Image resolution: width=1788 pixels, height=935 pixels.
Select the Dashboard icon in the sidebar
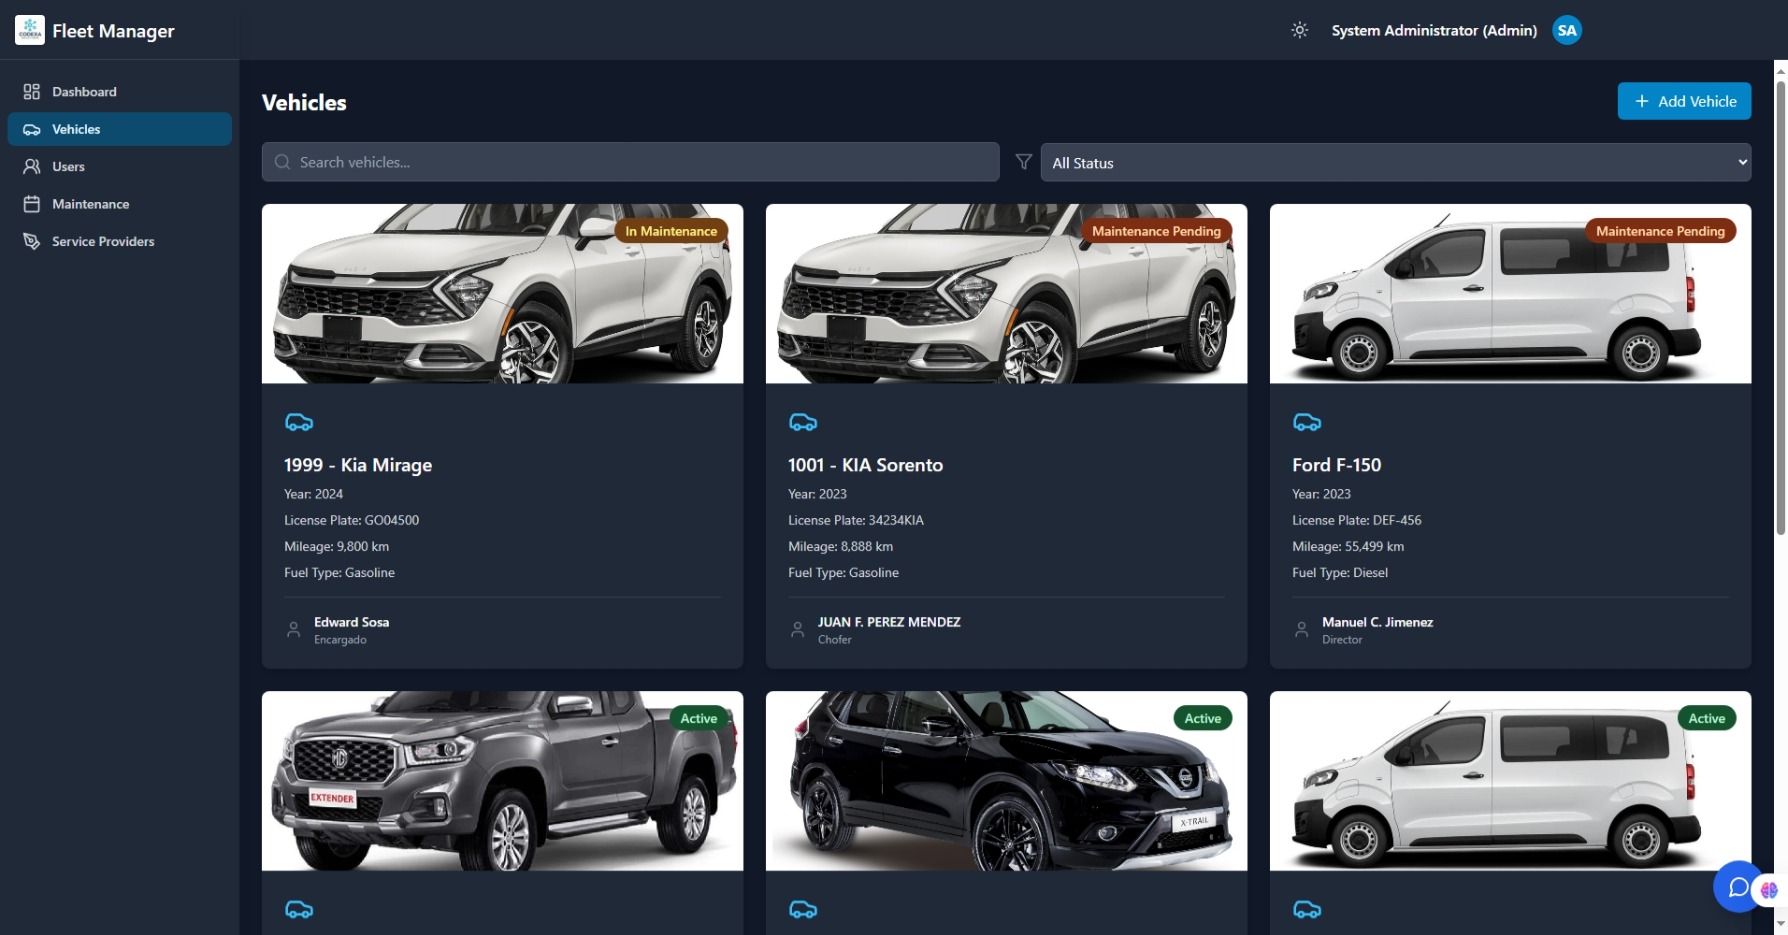pos(31,91)
